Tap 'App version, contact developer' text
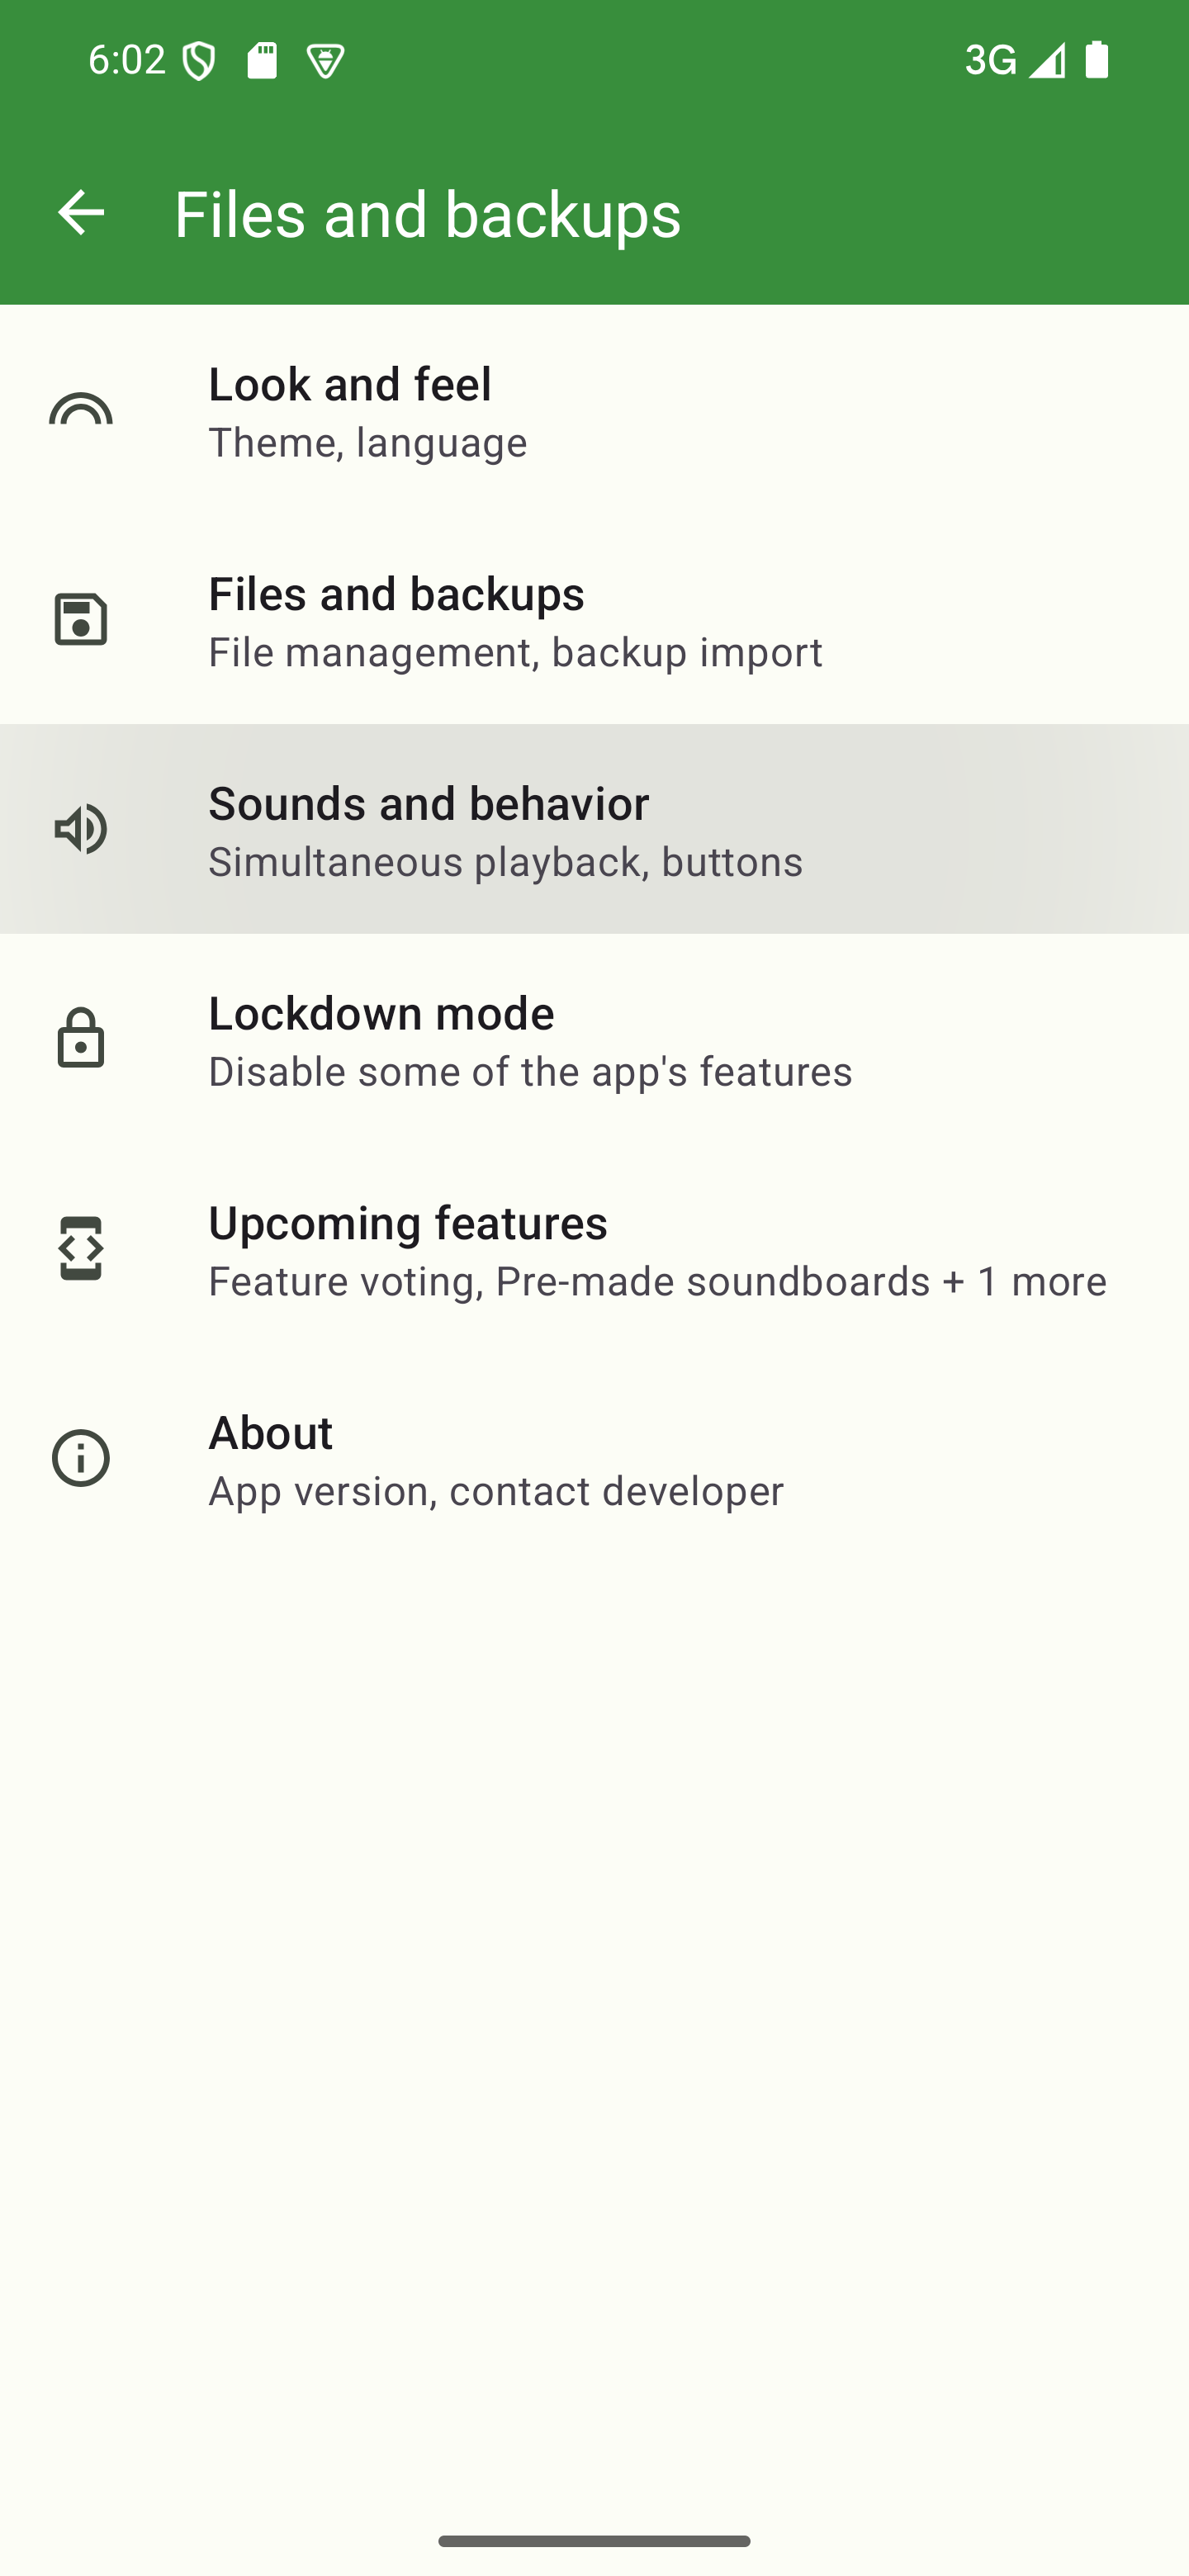The image size is (1189, 2576). 495,1491
